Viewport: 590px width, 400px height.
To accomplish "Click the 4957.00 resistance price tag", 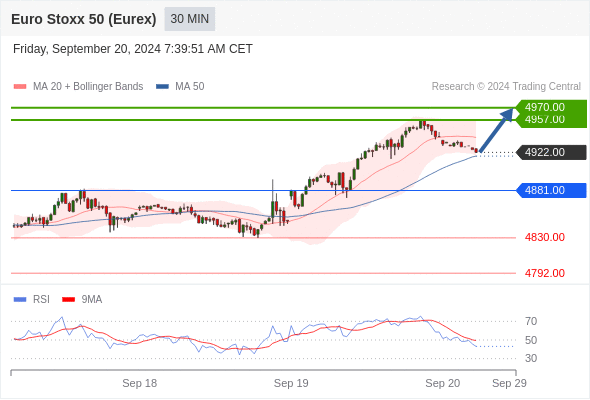I will point(551,120).
